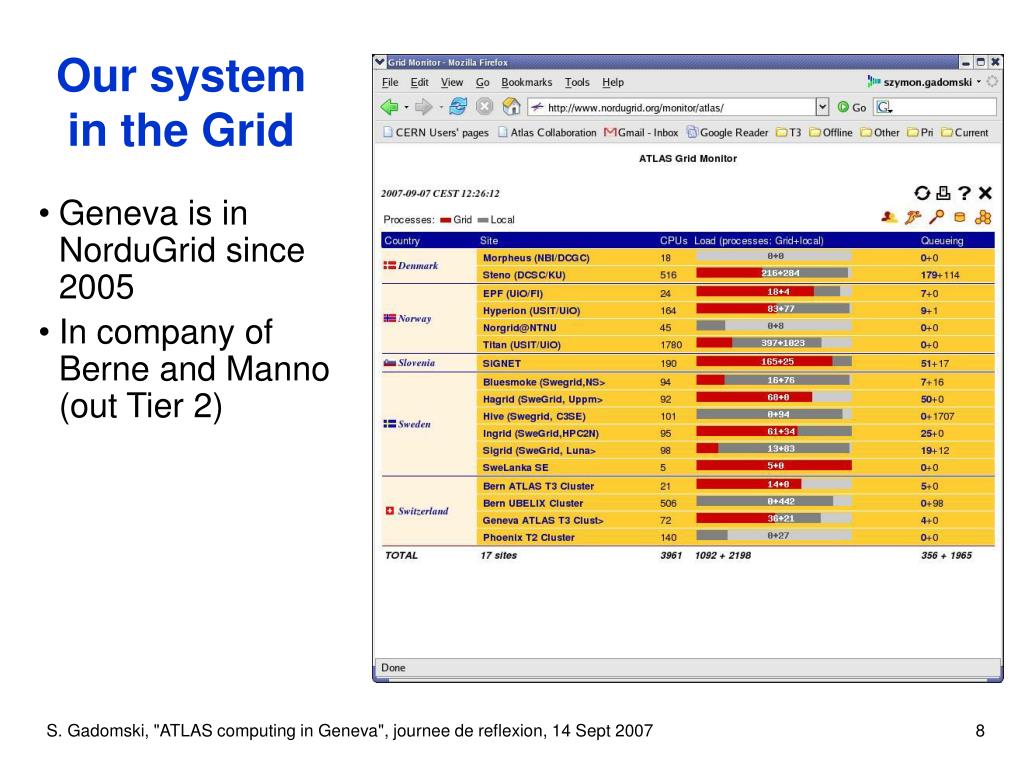Click the Google search engine icon

tap(884, 107)
